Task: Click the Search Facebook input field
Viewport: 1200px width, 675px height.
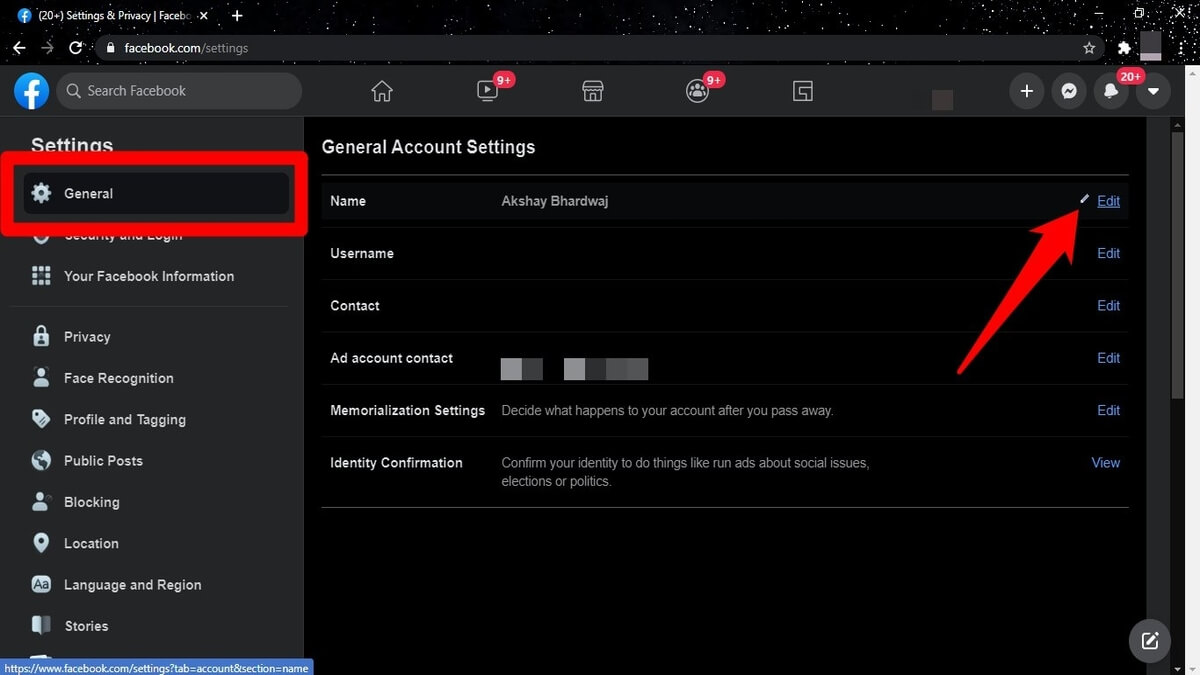Action: pos(180,91)
